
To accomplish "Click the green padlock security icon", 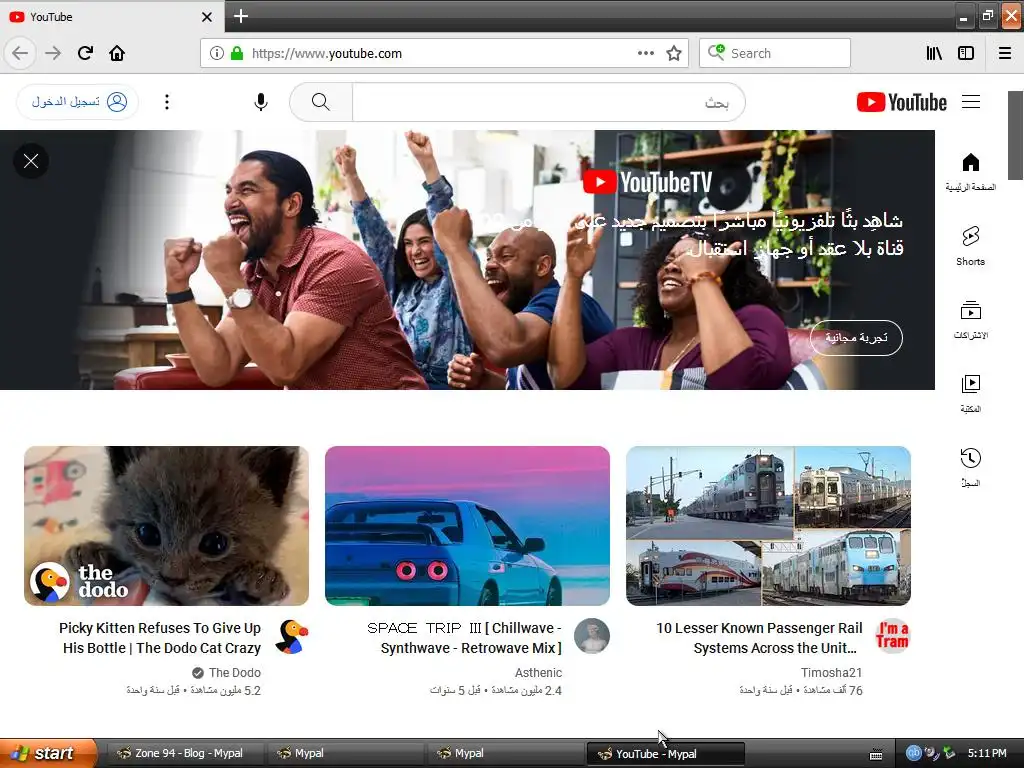I will 236,54.
